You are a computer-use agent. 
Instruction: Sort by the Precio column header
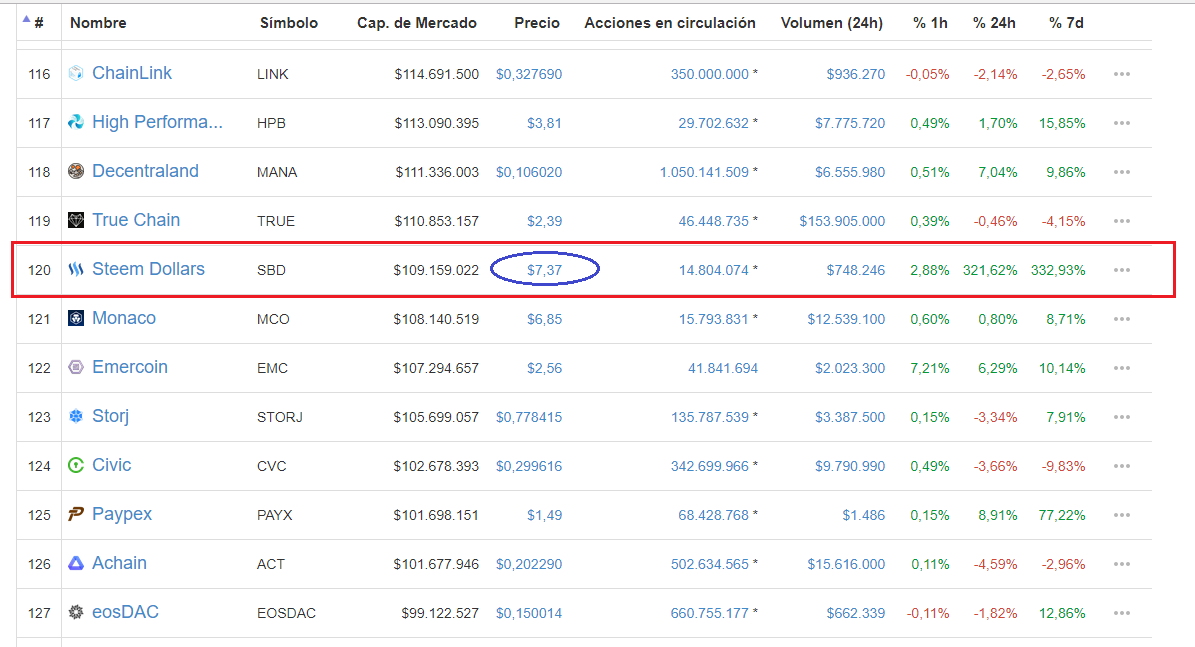[x=537, y=23]
